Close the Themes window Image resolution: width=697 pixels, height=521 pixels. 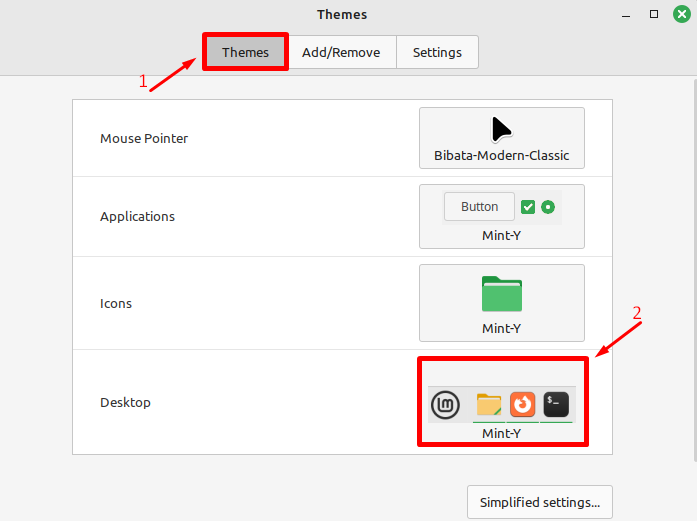coord(681,15)
